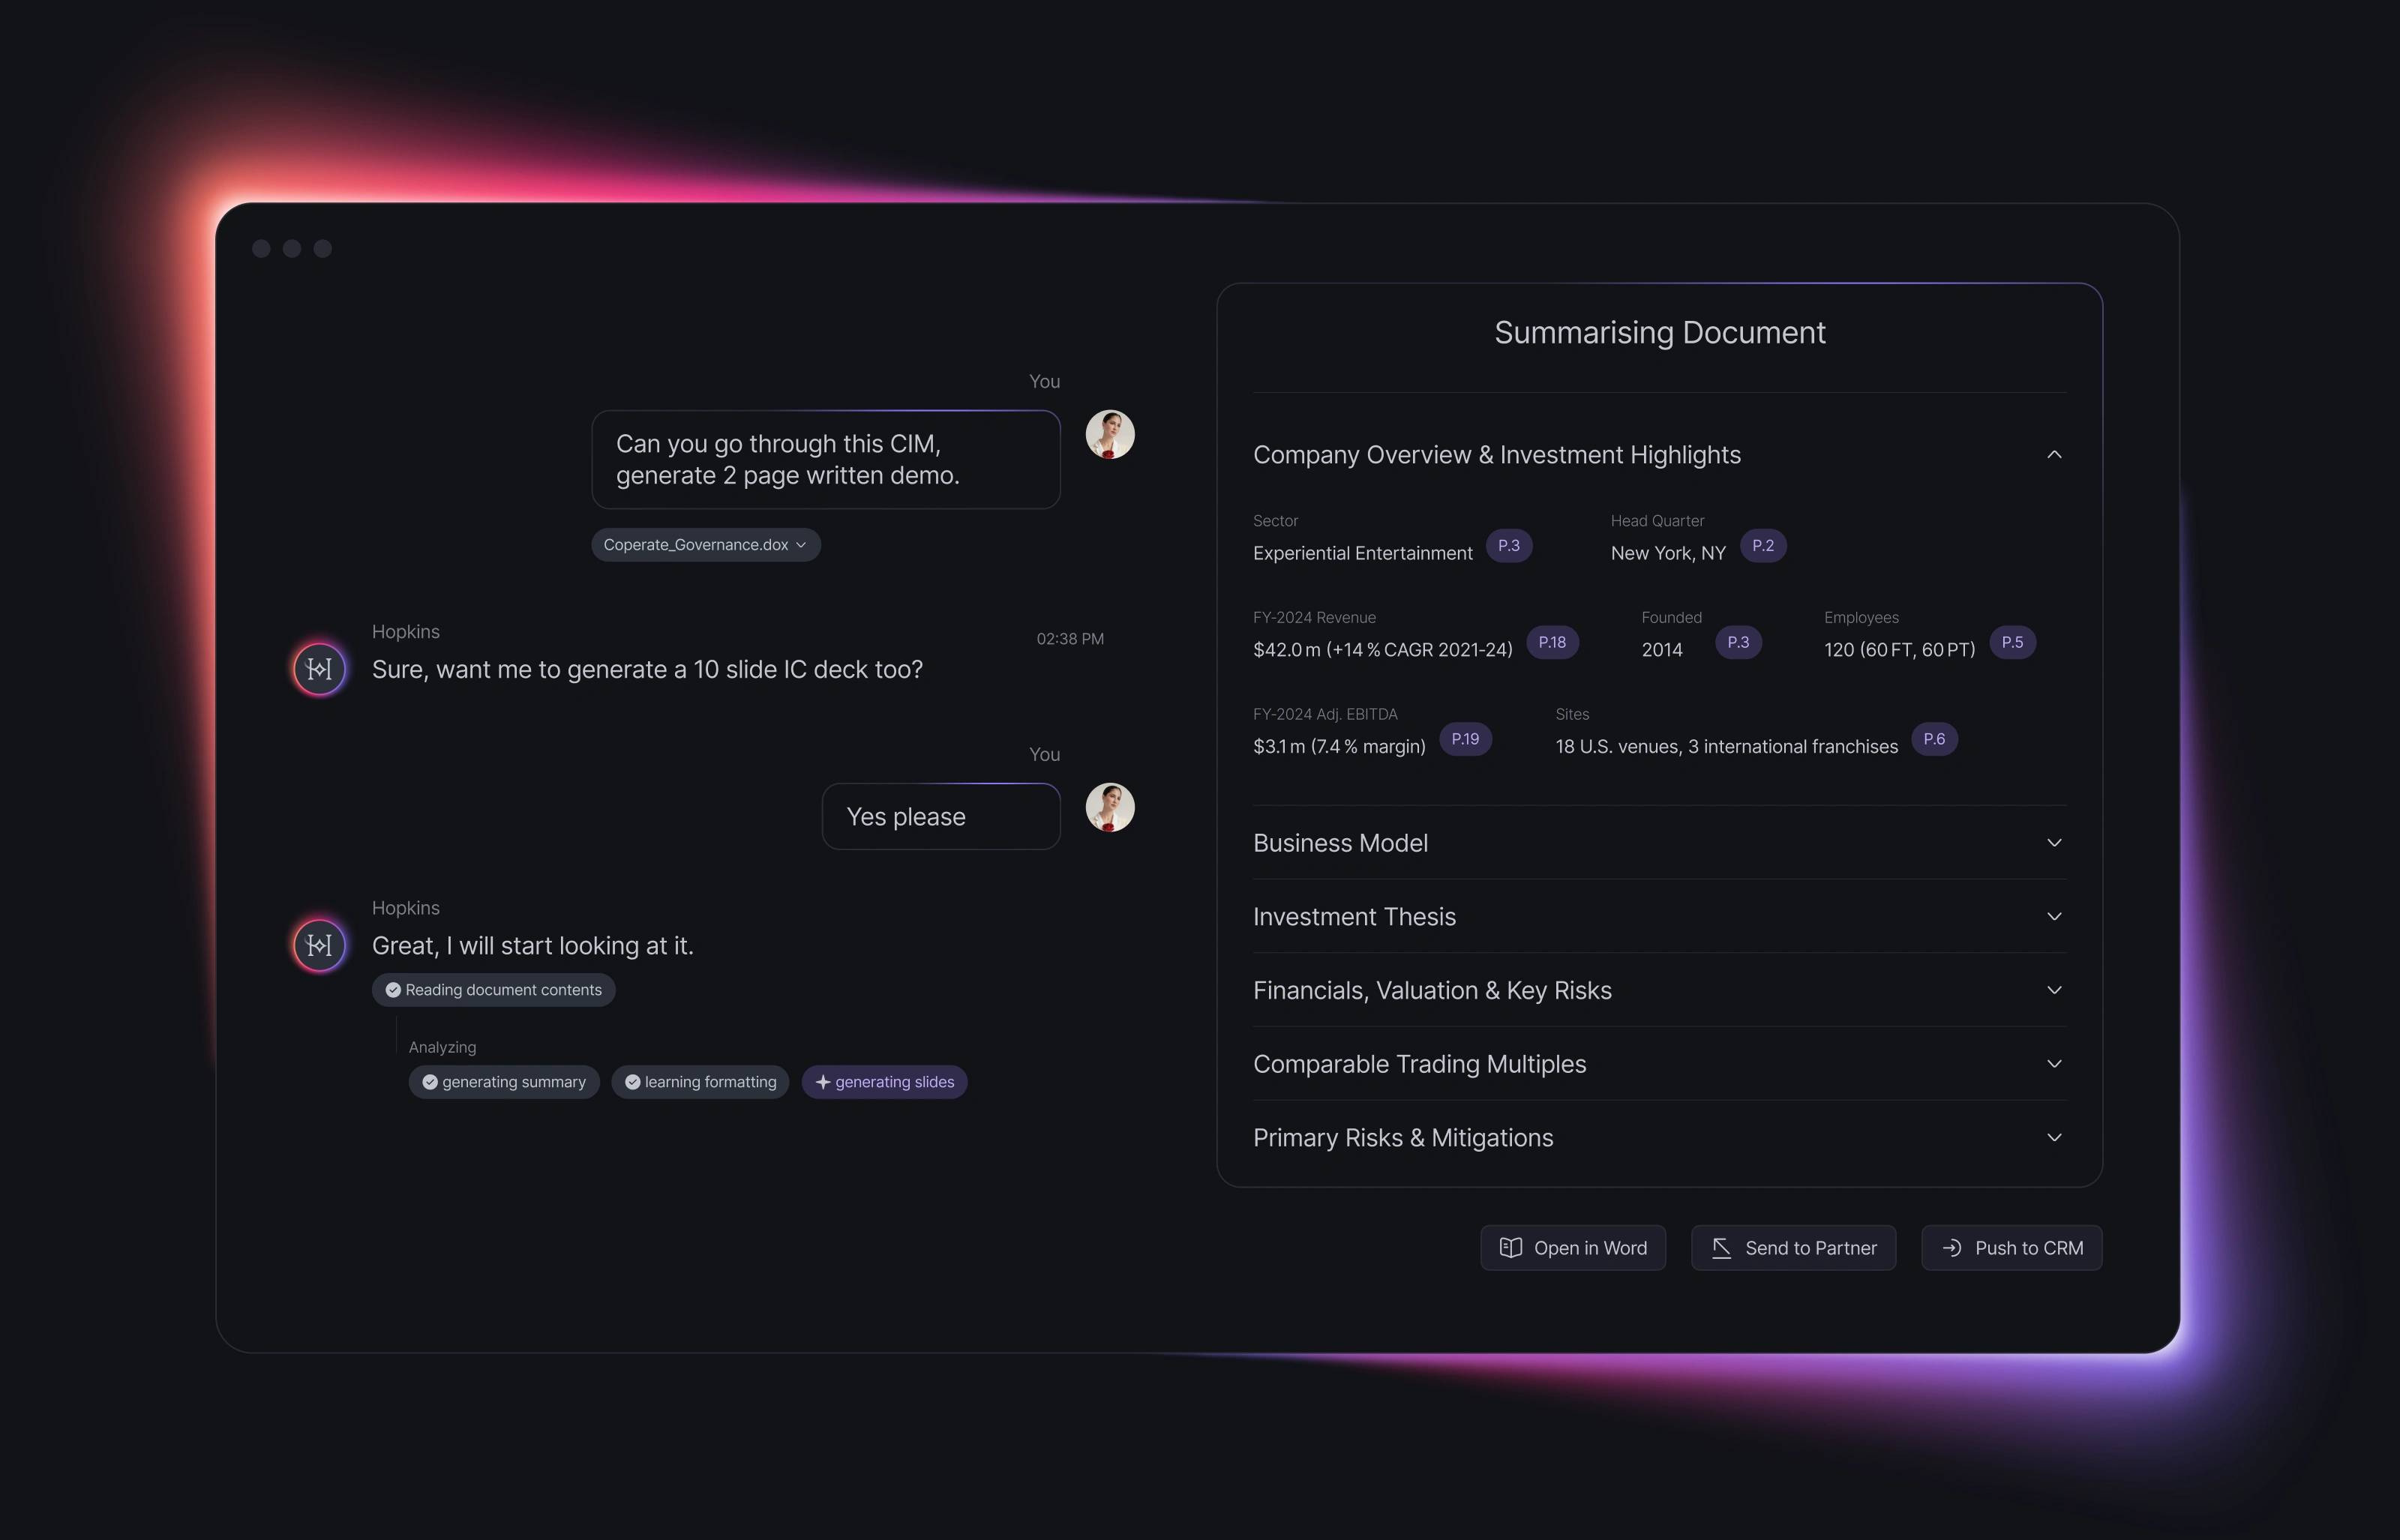This screenshot has width=2400, height=1540.
Task: Open page reference P.19 for Adj. EBITDA
Action: (1465, 739)
